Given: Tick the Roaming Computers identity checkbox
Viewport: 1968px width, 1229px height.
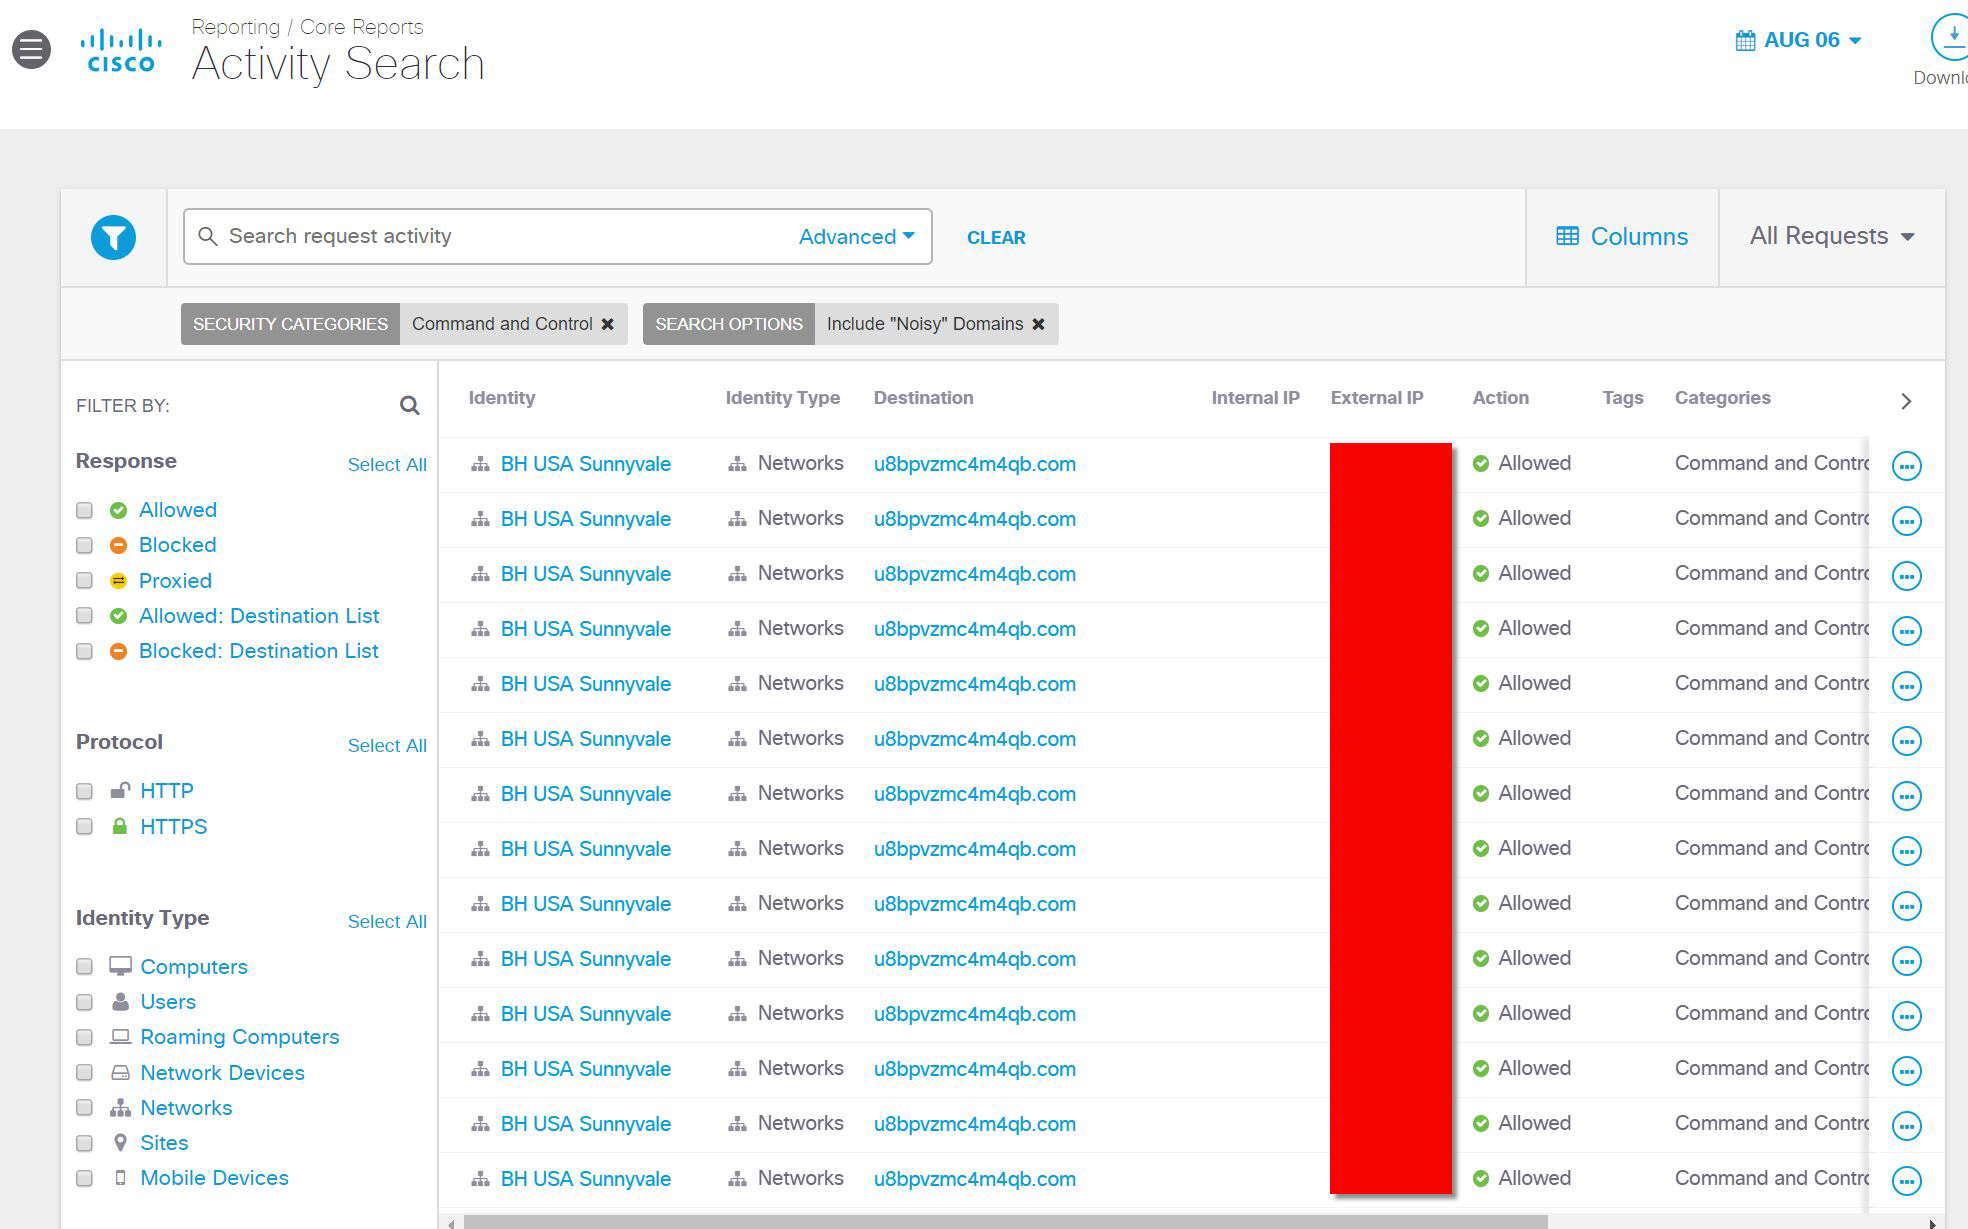Looking at the screenshot, I should pos(85,1037).
